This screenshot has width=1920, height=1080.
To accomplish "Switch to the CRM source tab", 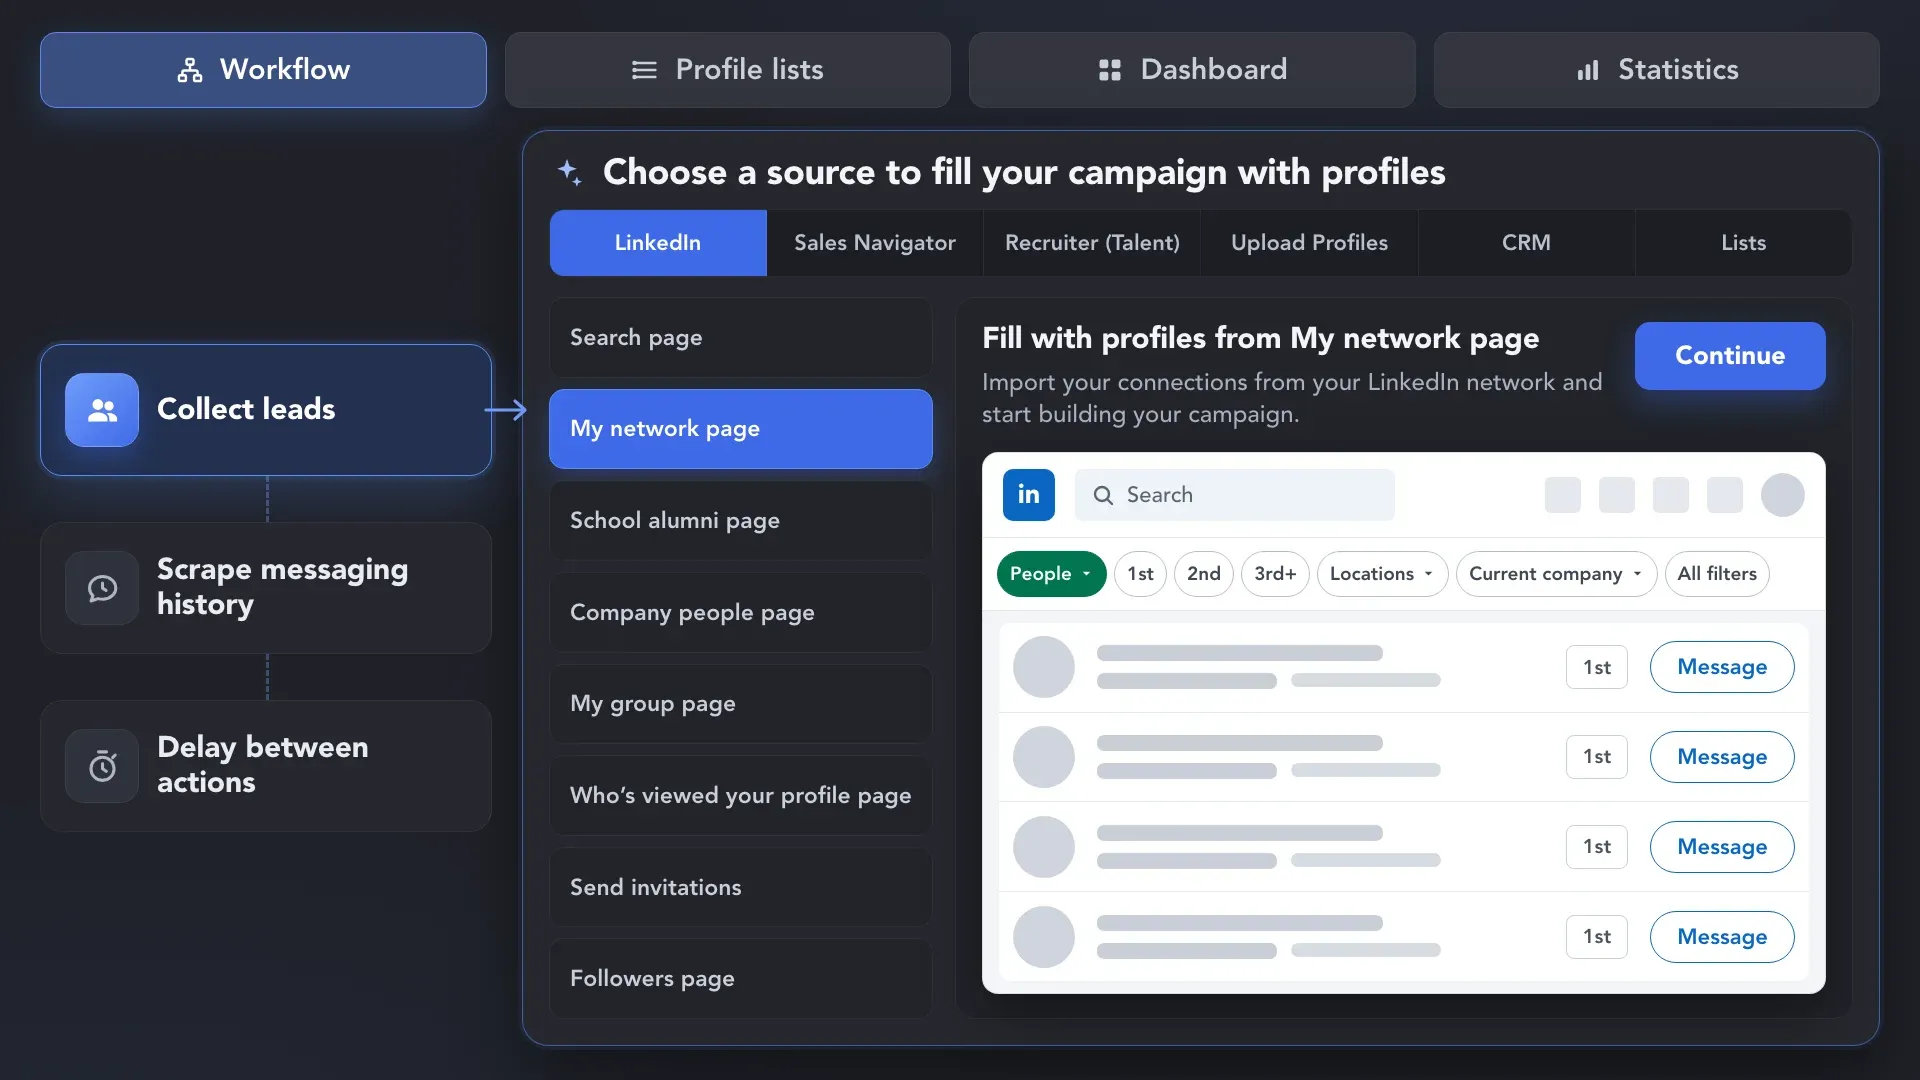I will click(1526, 243).
